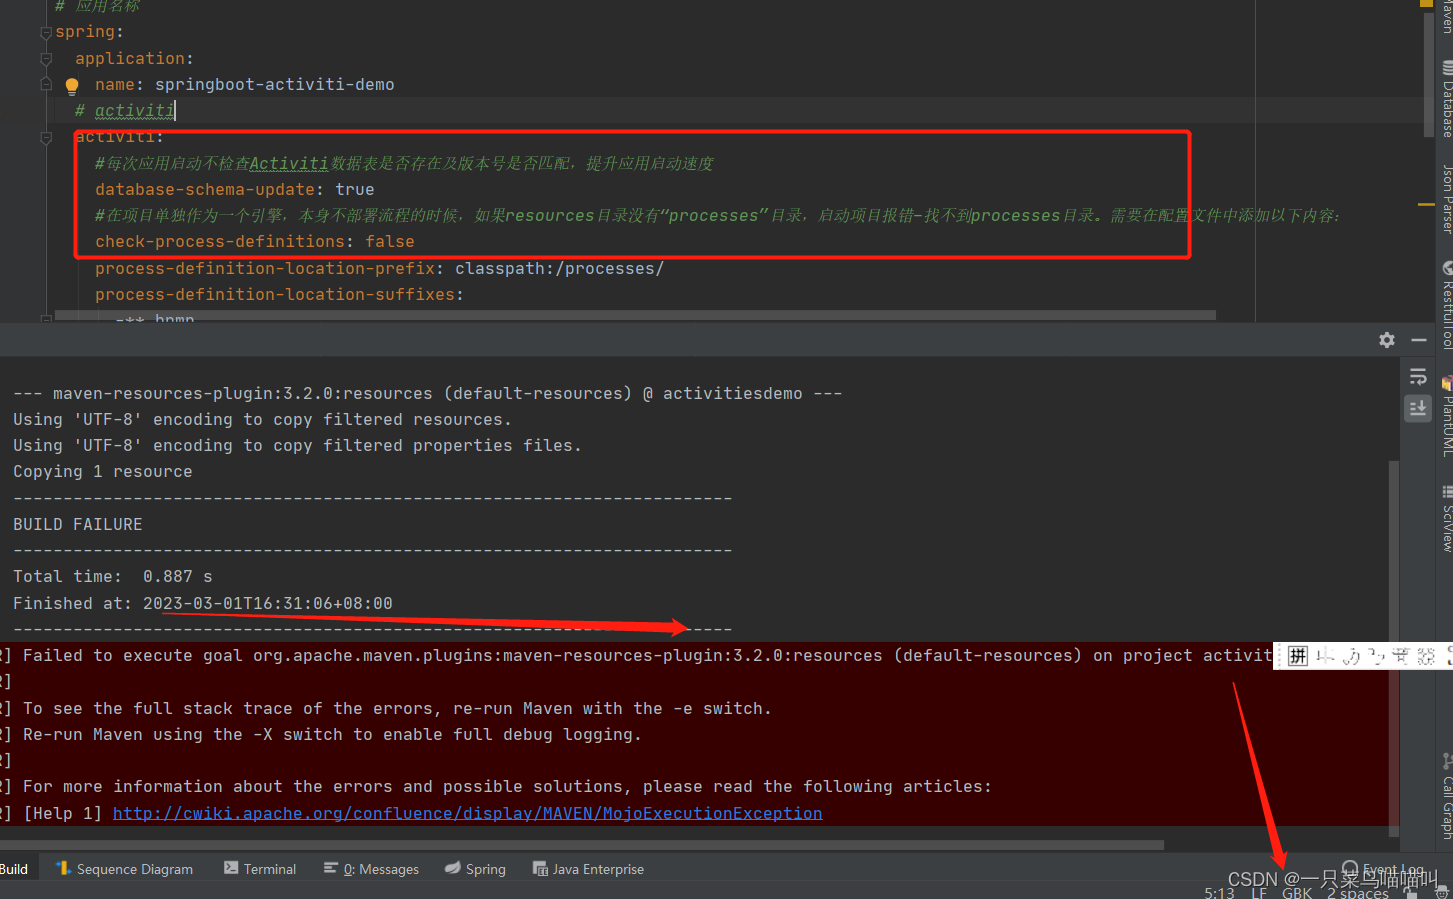The width and height of the screenshot is (1453, 899).
Task: Click the yellow warning marker in editor stripe
Action: pyautogui.click(x=1426, y=204)
